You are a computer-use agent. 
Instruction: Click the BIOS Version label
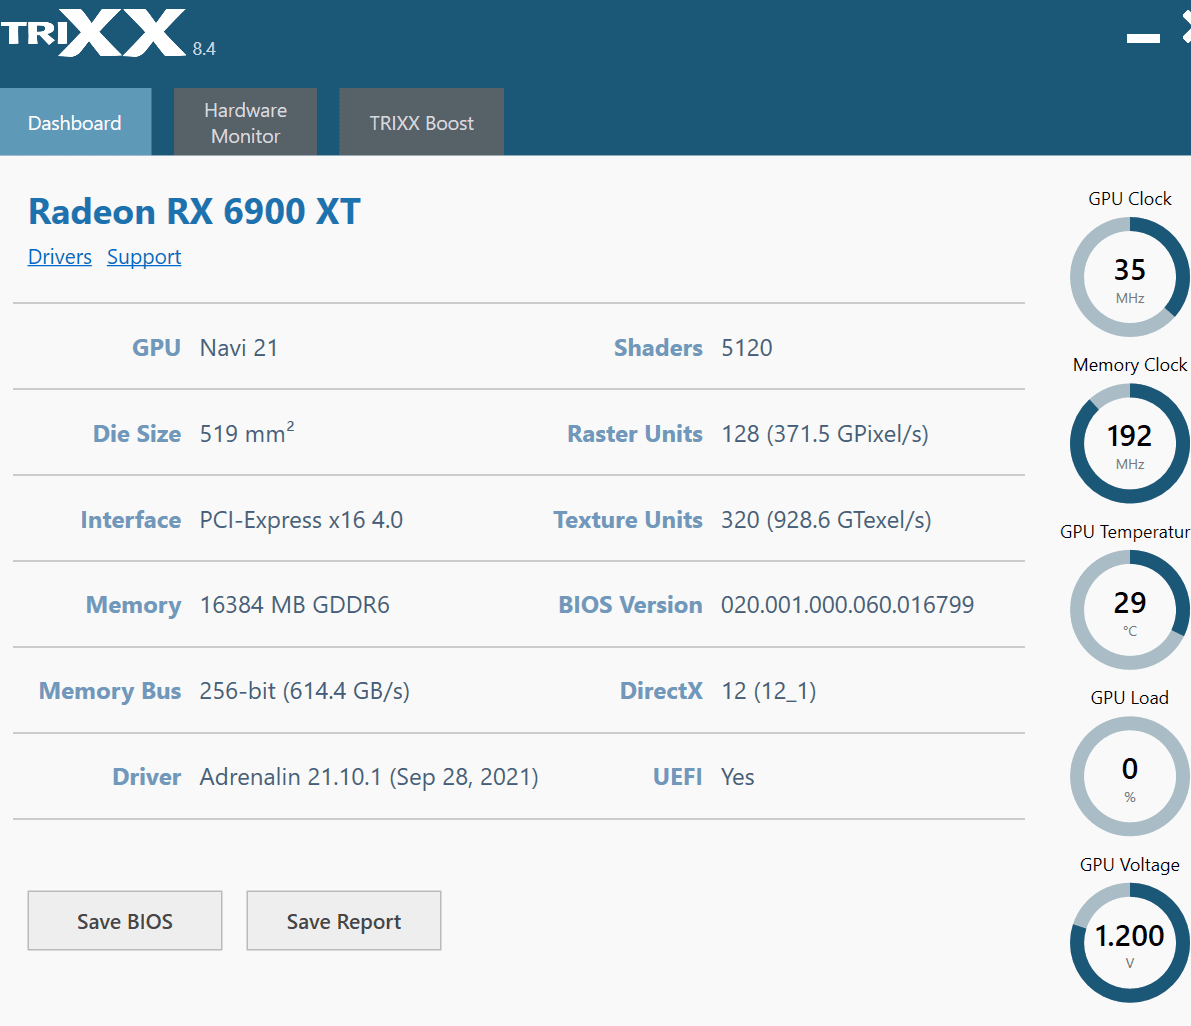tap(630, 605)
